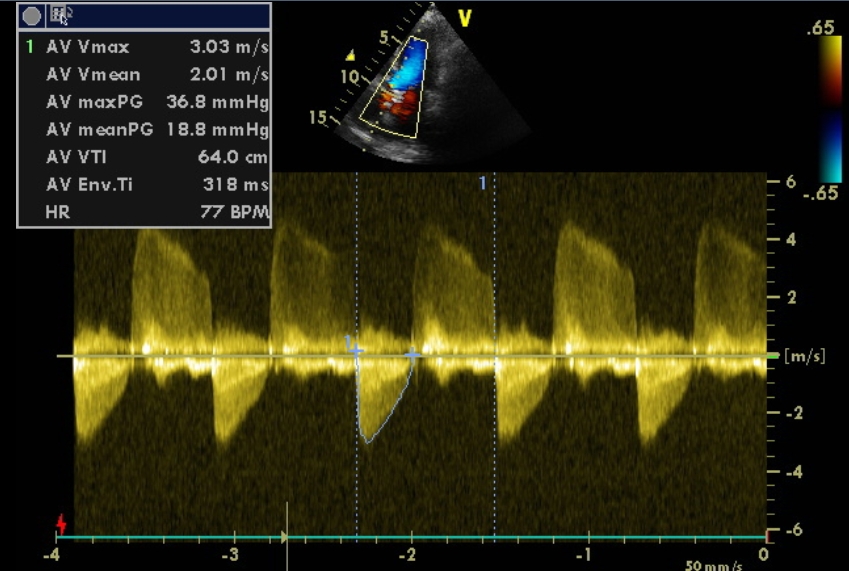Click the -3 label on the time axis
This screenshot has height=571, width=849.
pyautogui.click(x=230, y=555)
